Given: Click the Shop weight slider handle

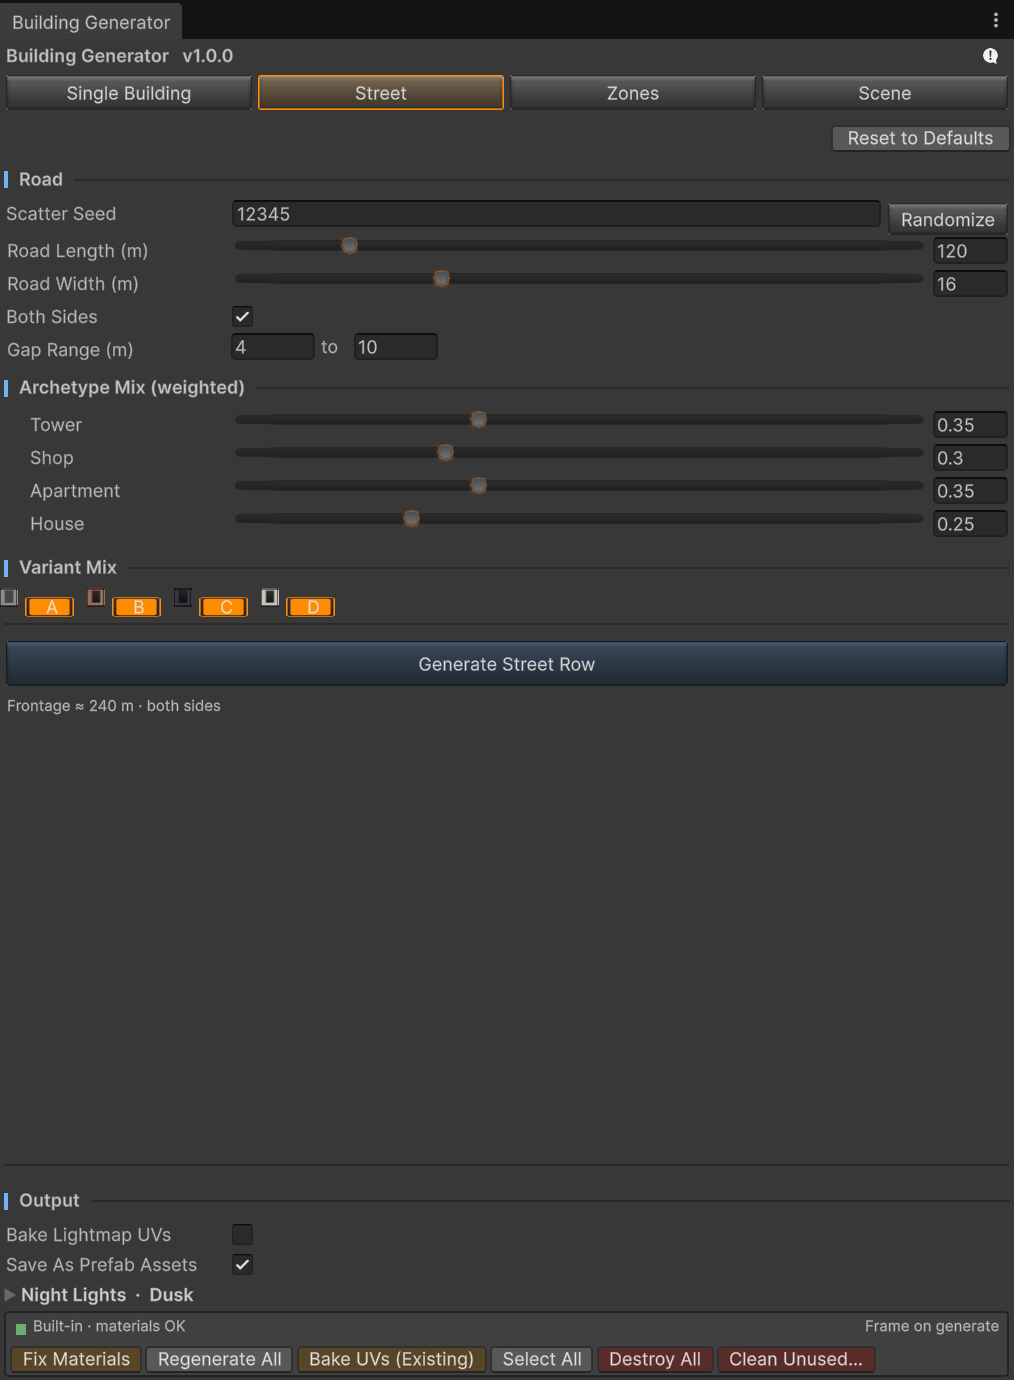Looking at the screenshot, I should coord(445,452).
